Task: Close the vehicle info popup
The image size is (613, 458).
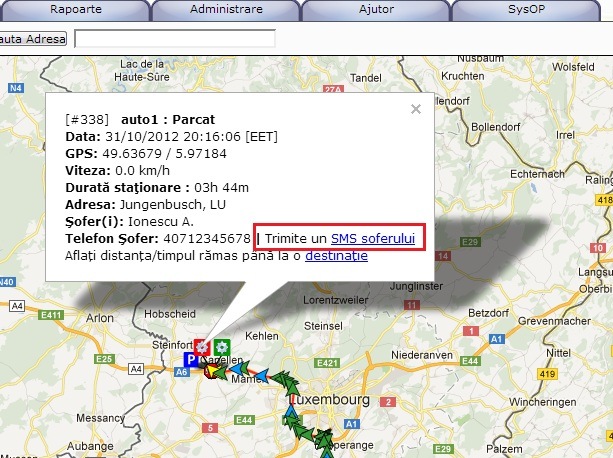Action: click(x=416, y=110)
